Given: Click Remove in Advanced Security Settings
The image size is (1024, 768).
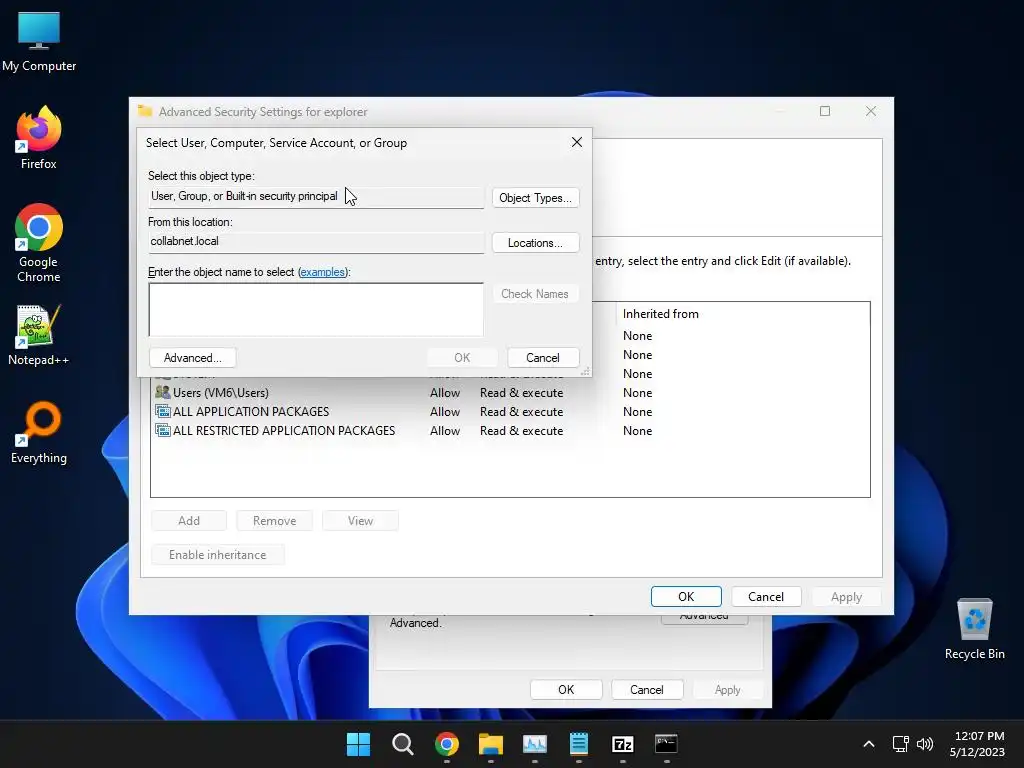Looking at the screenshot, I should (x=274, y=521).
